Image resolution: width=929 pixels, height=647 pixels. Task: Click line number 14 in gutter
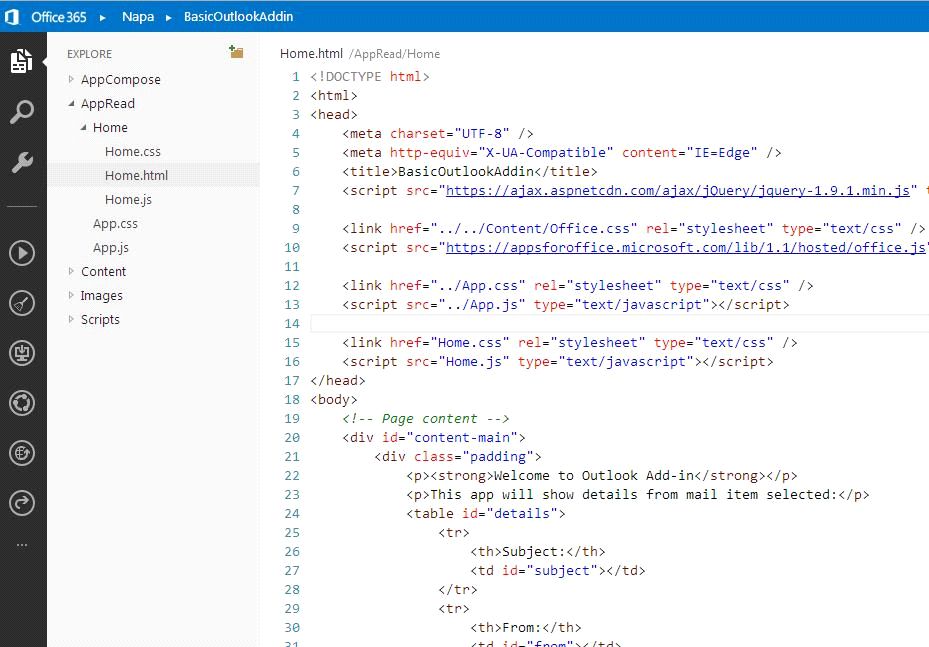(292, 324)
